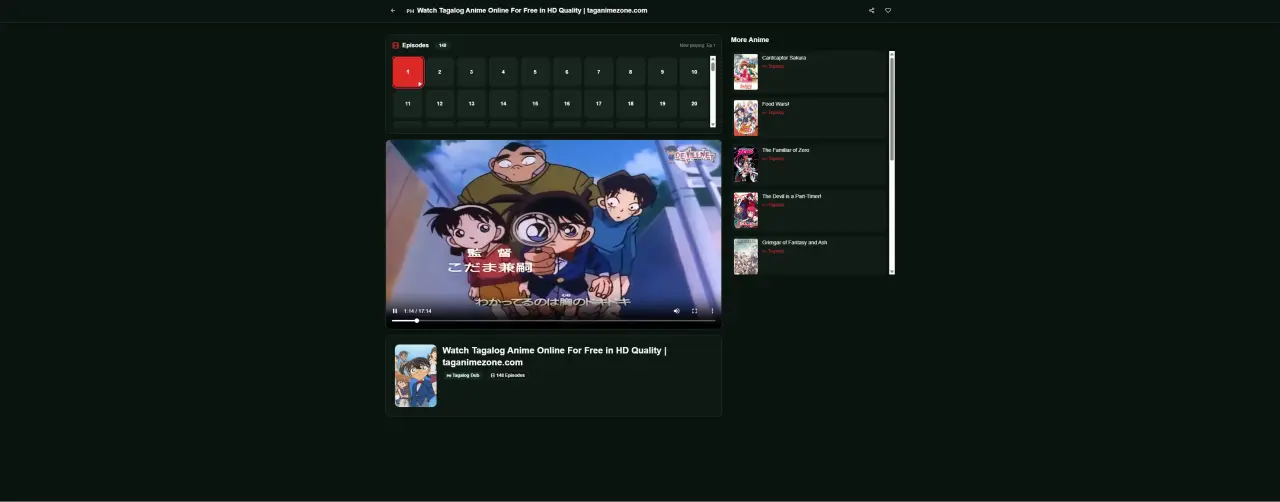Click the share icon in the header
This screenshot has height=502, width=1280.
pos(871,11)
